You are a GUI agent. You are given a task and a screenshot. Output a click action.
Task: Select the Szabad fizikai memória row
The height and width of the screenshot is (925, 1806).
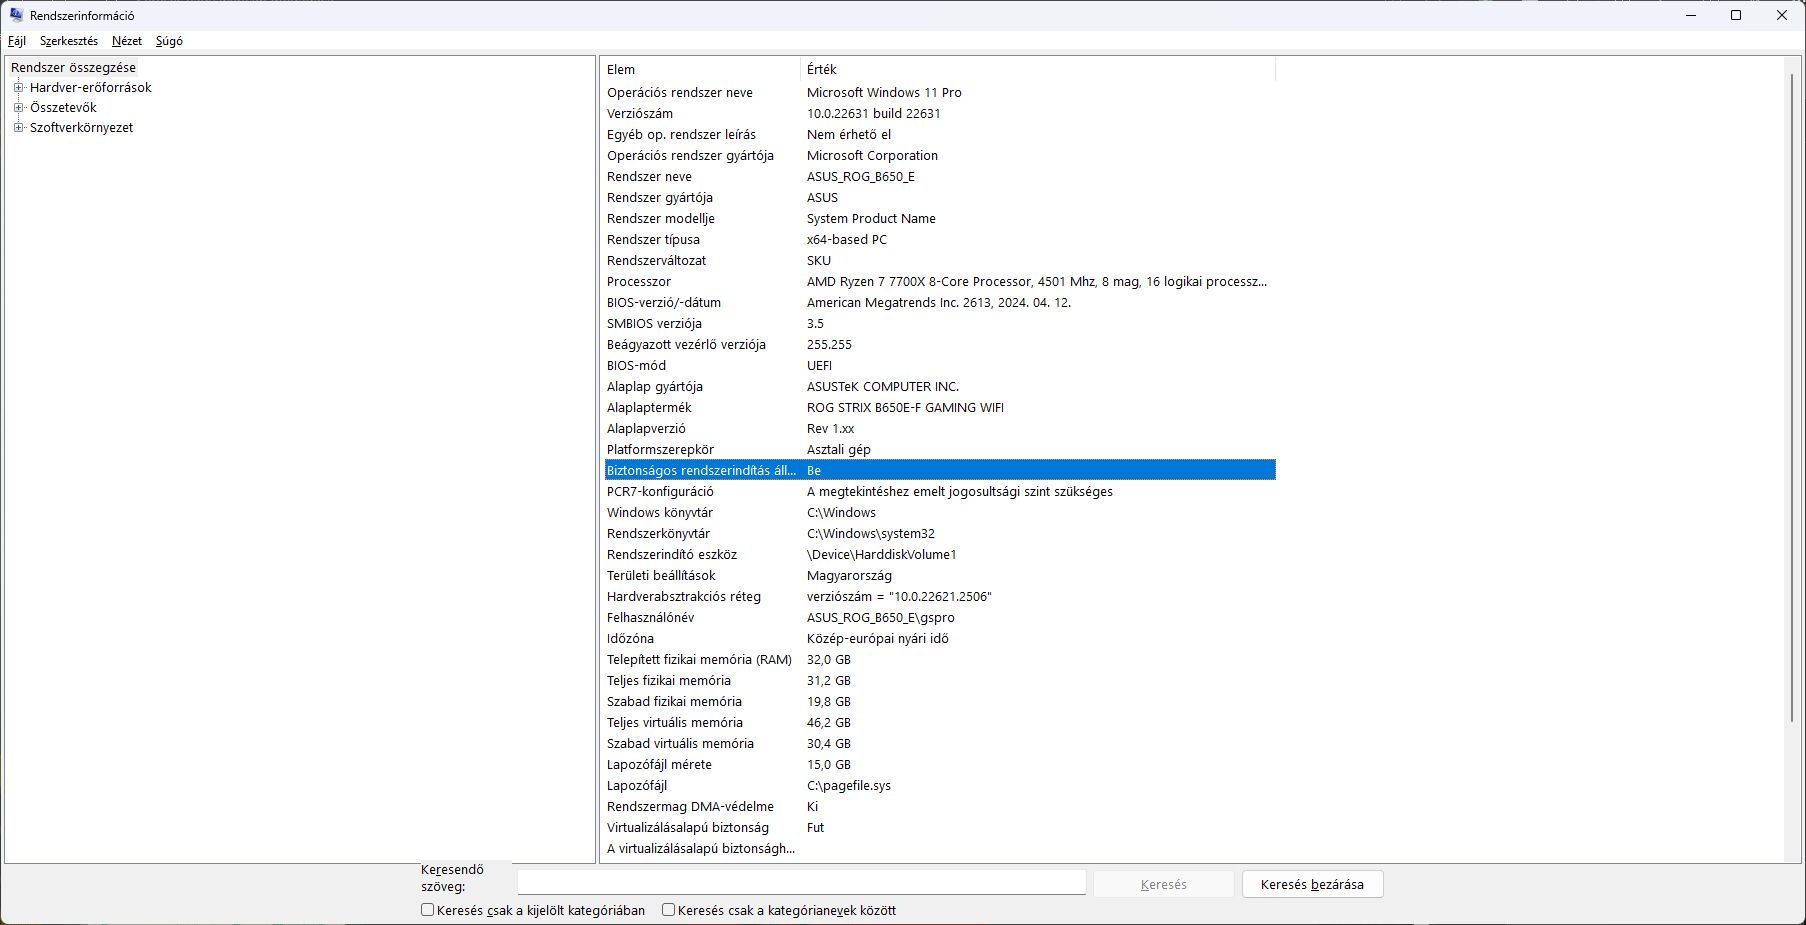940,701
